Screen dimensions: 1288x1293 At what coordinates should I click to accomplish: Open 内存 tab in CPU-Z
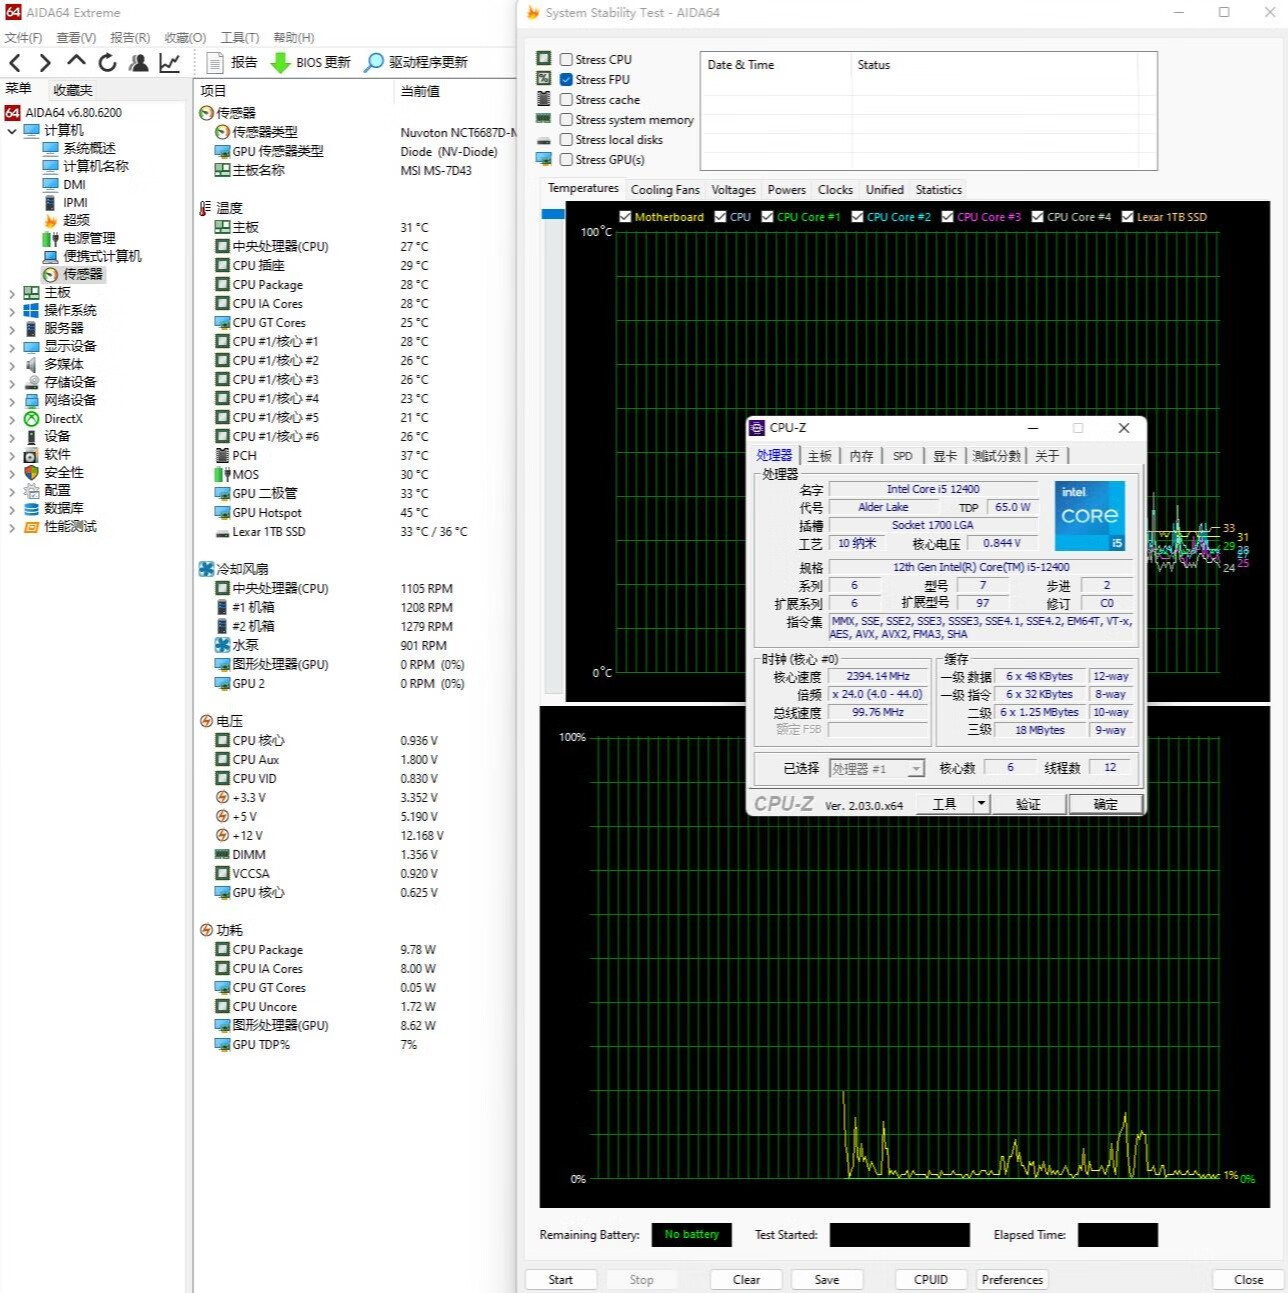[861, 456]
